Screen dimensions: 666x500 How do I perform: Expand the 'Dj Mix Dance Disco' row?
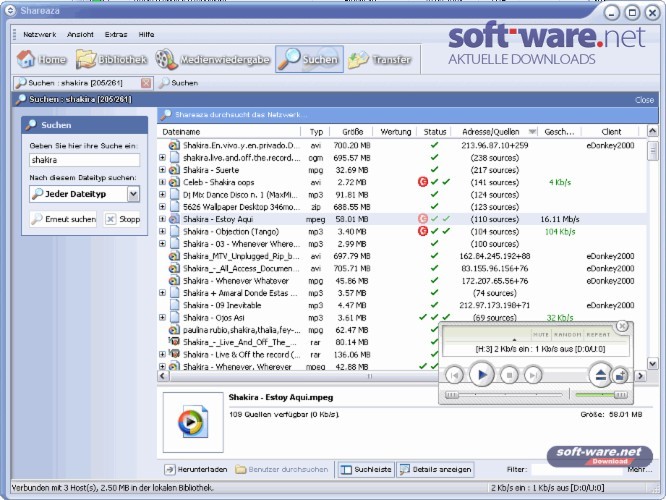(x=162, y=195)
